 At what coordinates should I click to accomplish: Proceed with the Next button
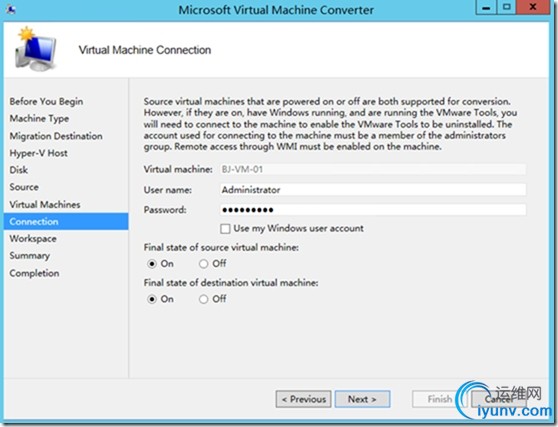click(362, 399)
